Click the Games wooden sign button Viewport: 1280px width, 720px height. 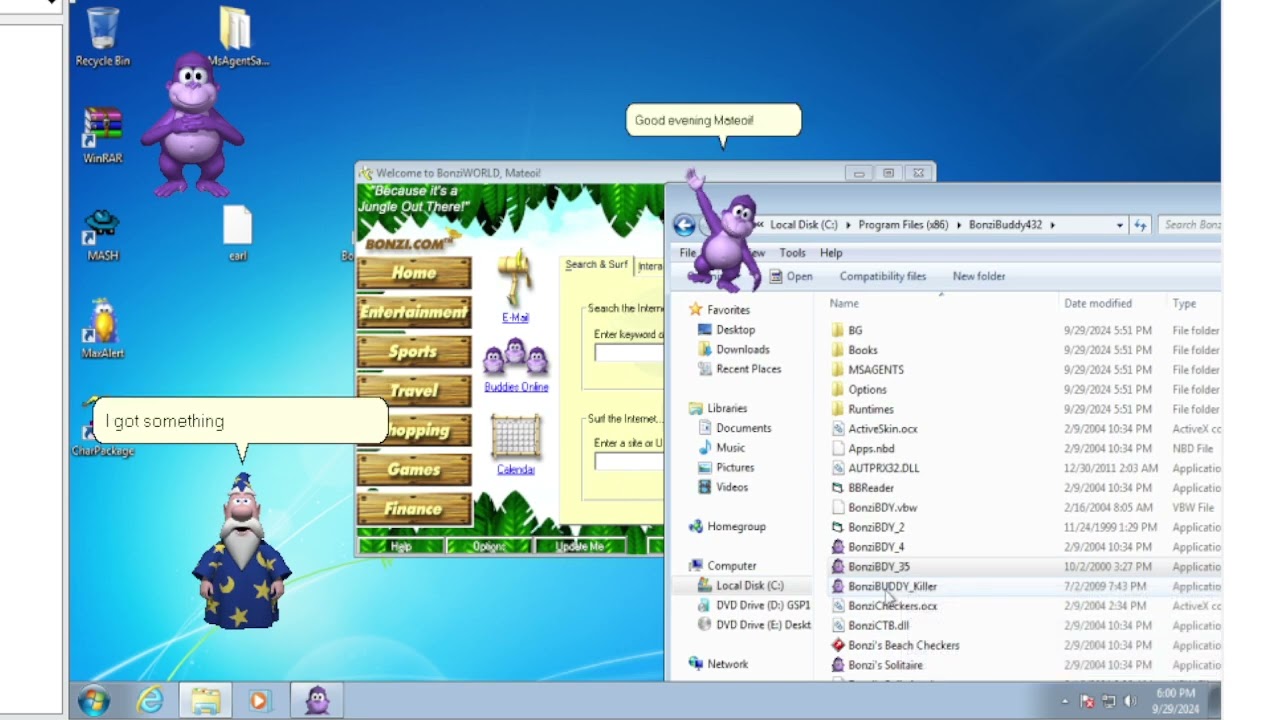click(414, 469)
